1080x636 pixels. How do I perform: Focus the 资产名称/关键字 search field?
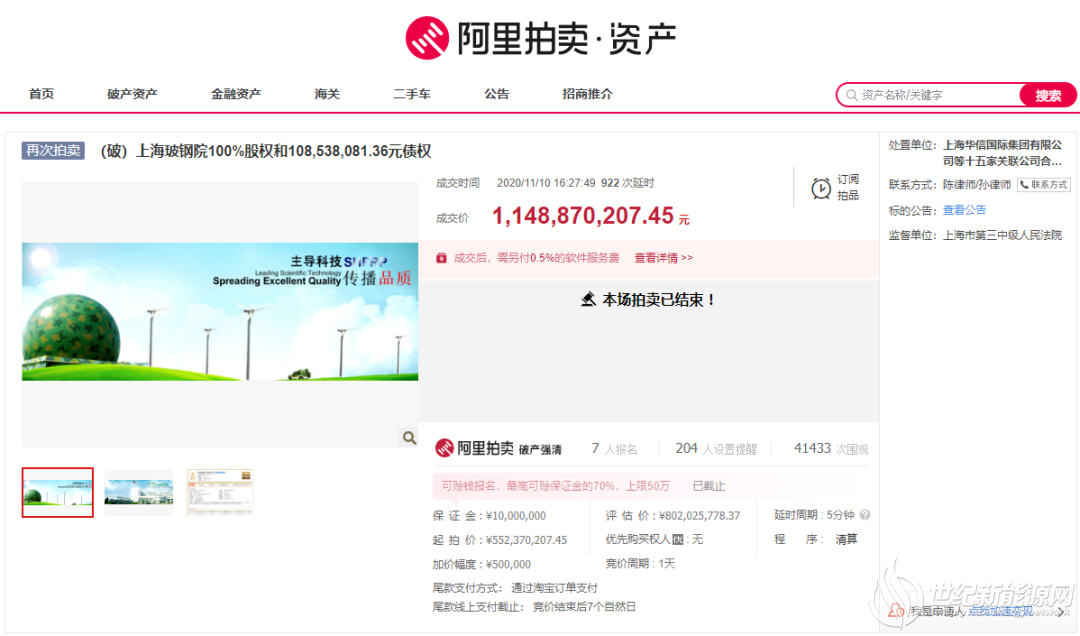click(x=929, y=95)
